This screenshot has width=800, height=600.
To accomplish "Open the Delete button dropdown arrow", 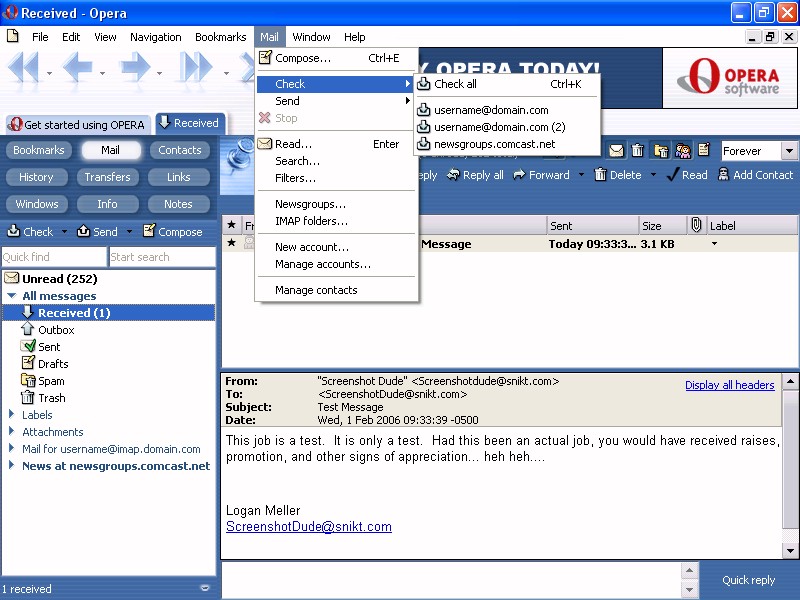I will pyautogui.click(x=653, y=175).
